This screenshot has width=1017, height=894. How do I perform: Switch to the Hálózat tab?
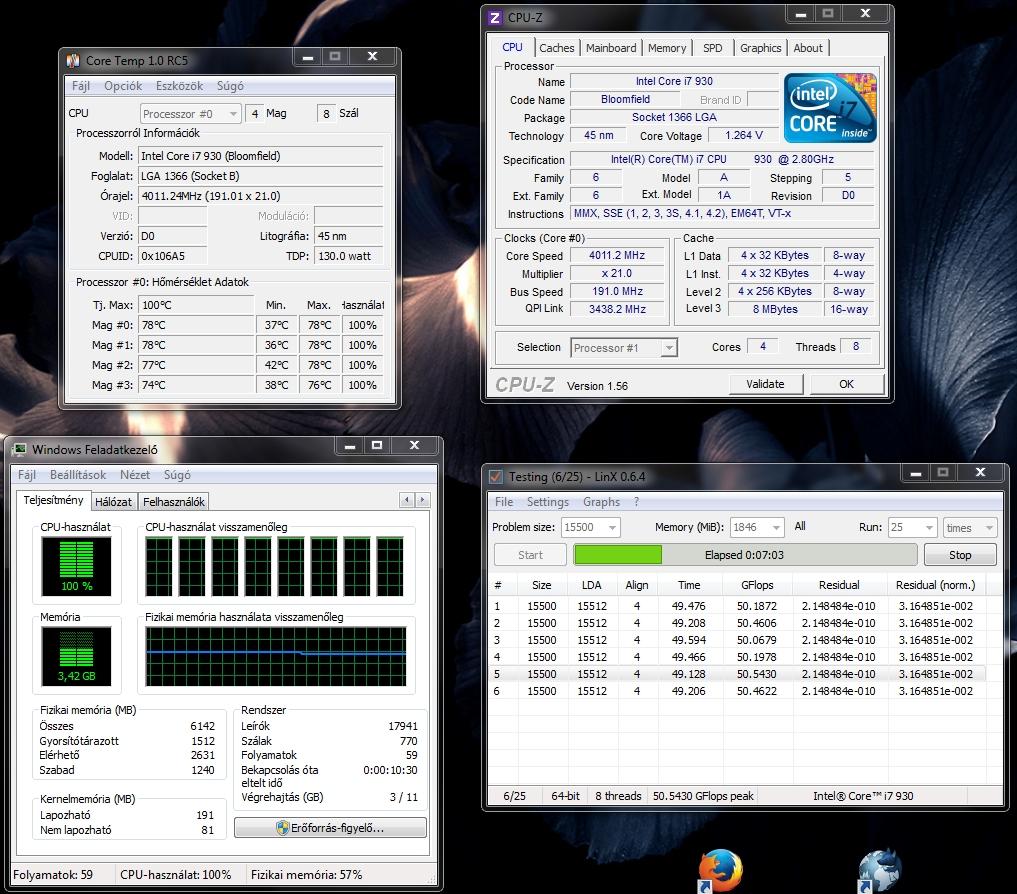tap(113, 501)
